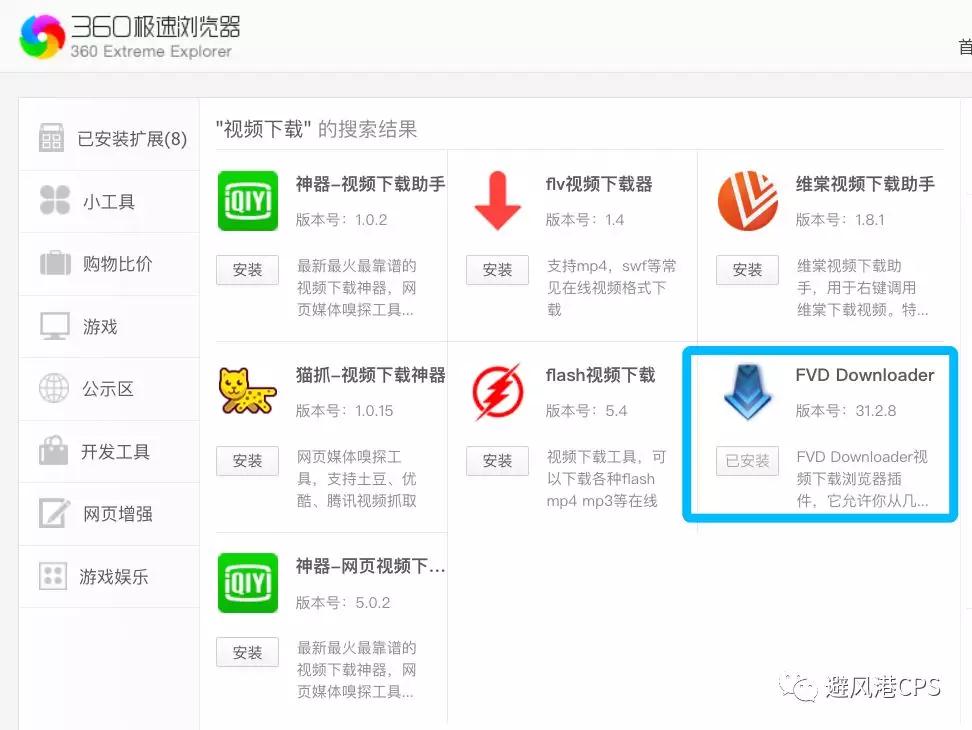Click the version text 版本号: 1.4
The height and width of the screenshot is (730, 972).
585,220
